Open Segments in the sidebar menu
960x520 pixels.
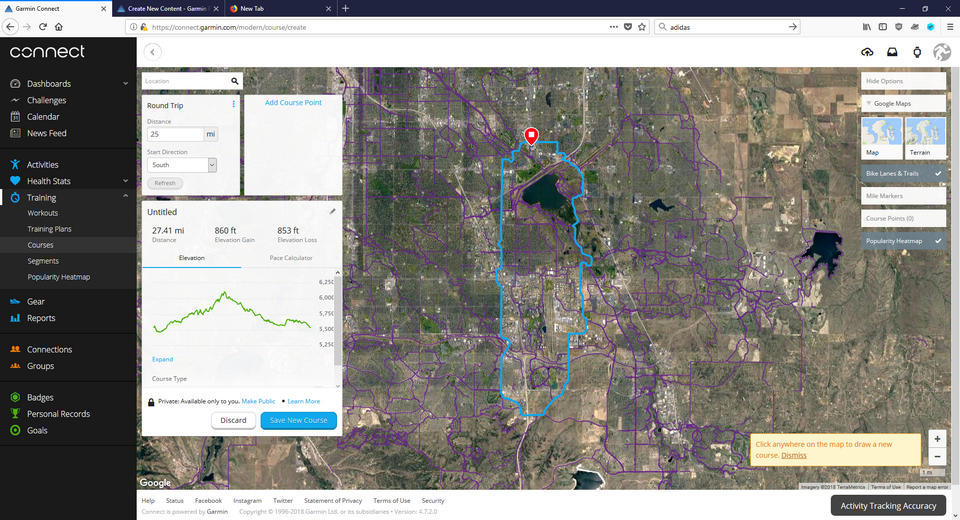(x=43, y=261)
